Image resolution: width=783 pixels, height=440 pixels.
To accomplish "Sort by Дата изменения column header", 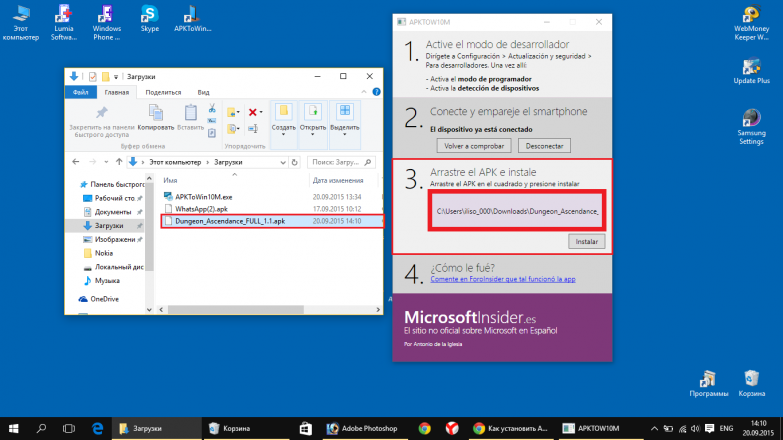I will pyautogui.click(x=338, y=180).
